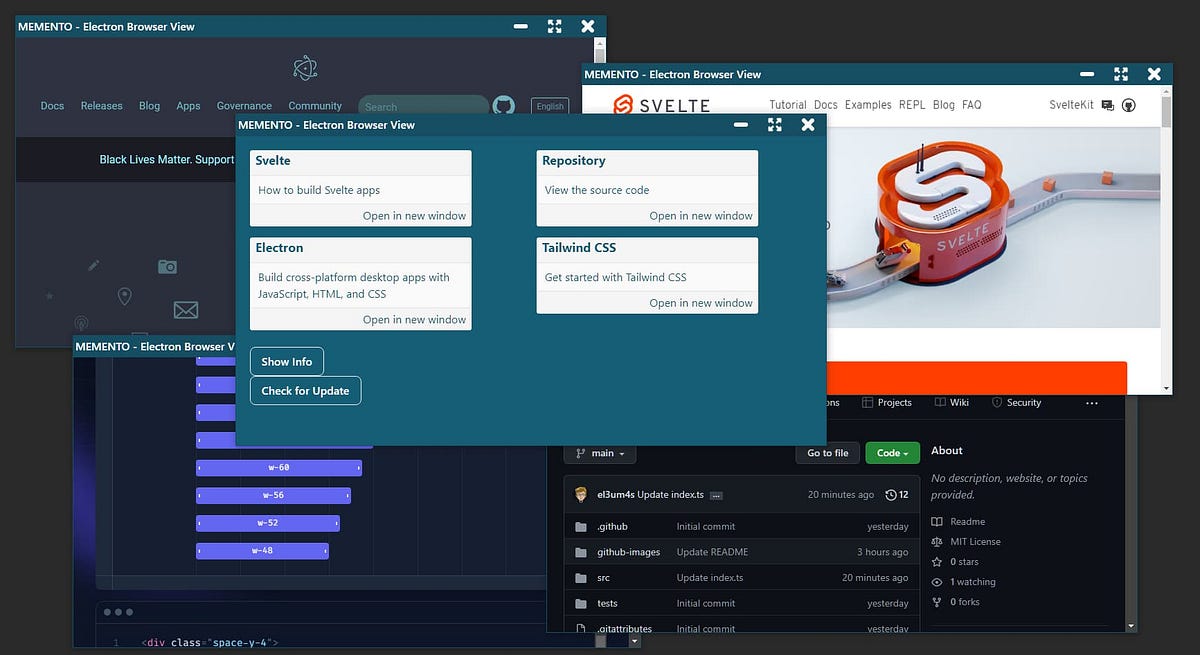Click the Check for Update button

pyautogui.click(x=305, y=390)
